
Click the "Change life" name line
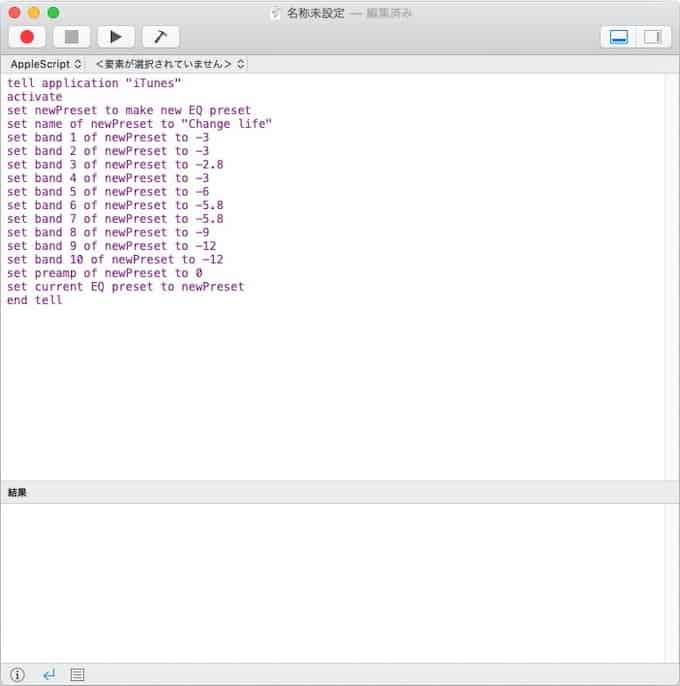click(140, 124)
